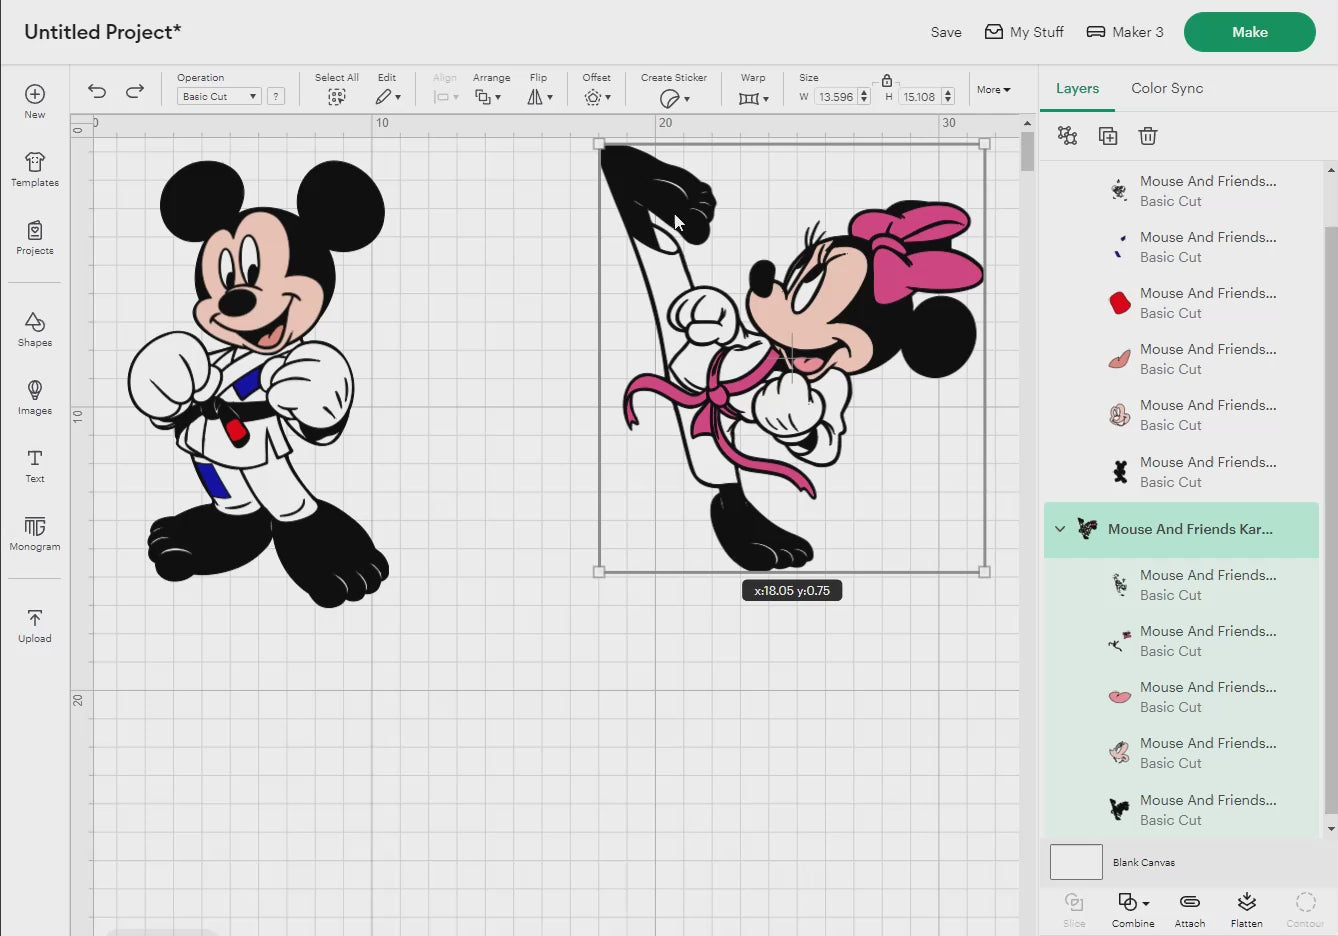1338x936 pixels.
Task: Click the Duplicate layer icon
Action: [x=1108, y=136]
